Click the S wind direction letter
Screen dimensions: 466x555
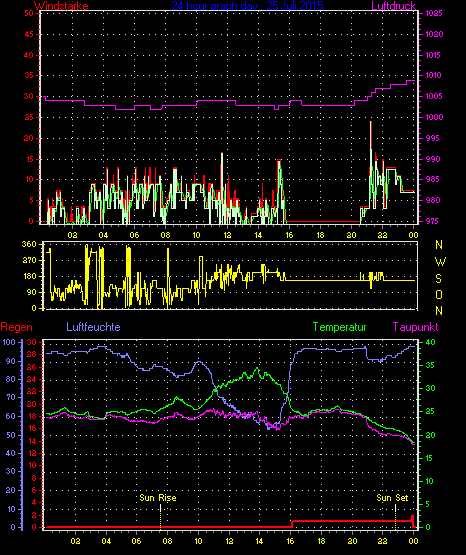click(x=439, y=279)
